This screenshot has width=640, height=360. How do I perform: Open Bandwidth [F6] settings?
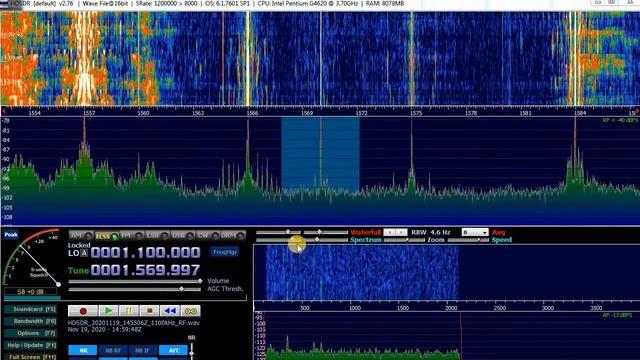point(31,321)
